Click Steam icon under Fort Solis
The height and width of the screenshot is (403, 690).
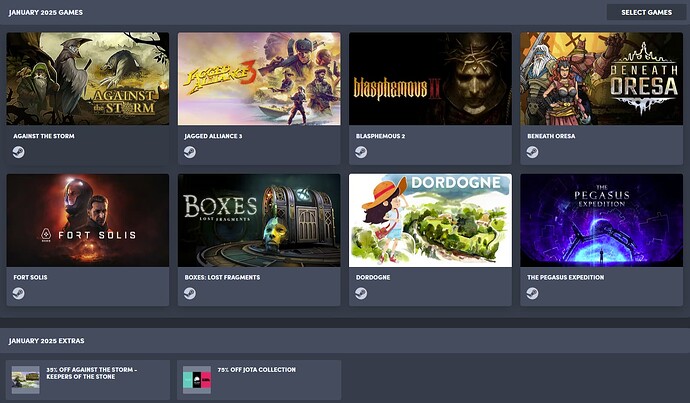pyautogui.click(x=18, y=293)
